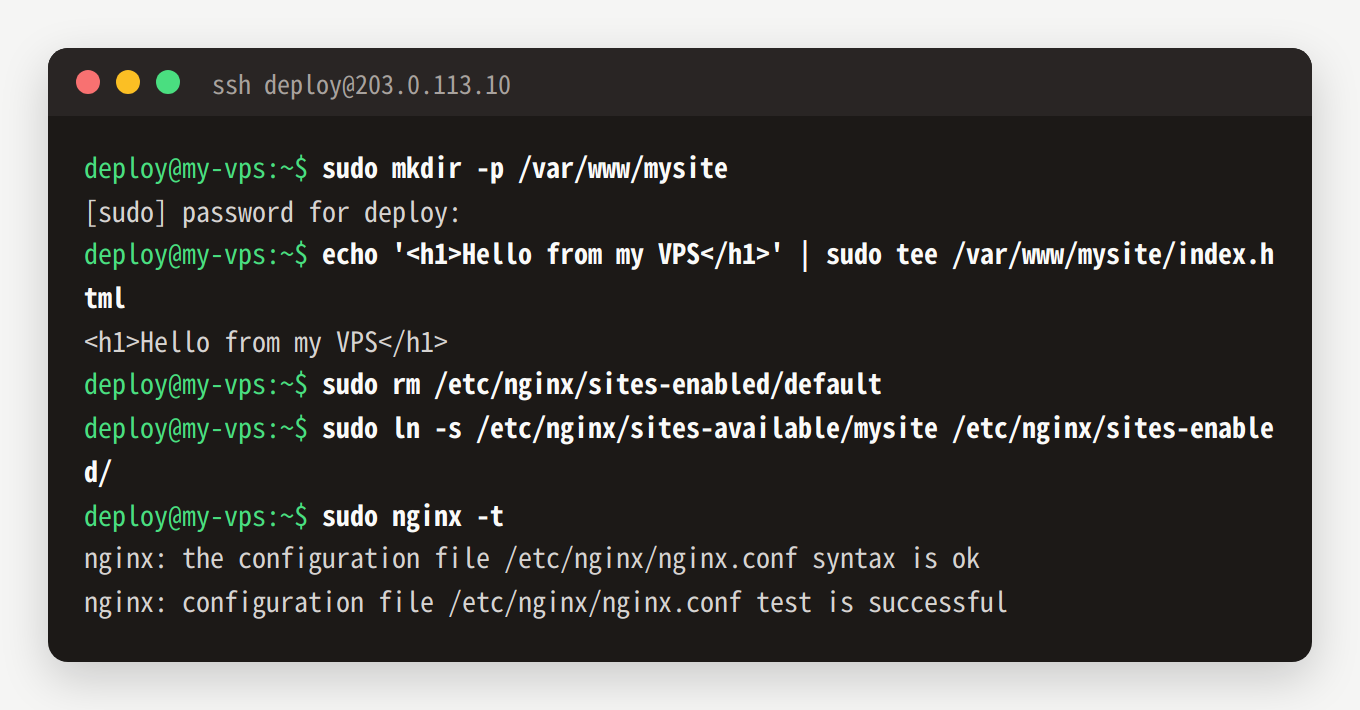Click the sudo mkdir -p /var/www/mysite command
This screenshot has height=710, width=1360.
524,169
